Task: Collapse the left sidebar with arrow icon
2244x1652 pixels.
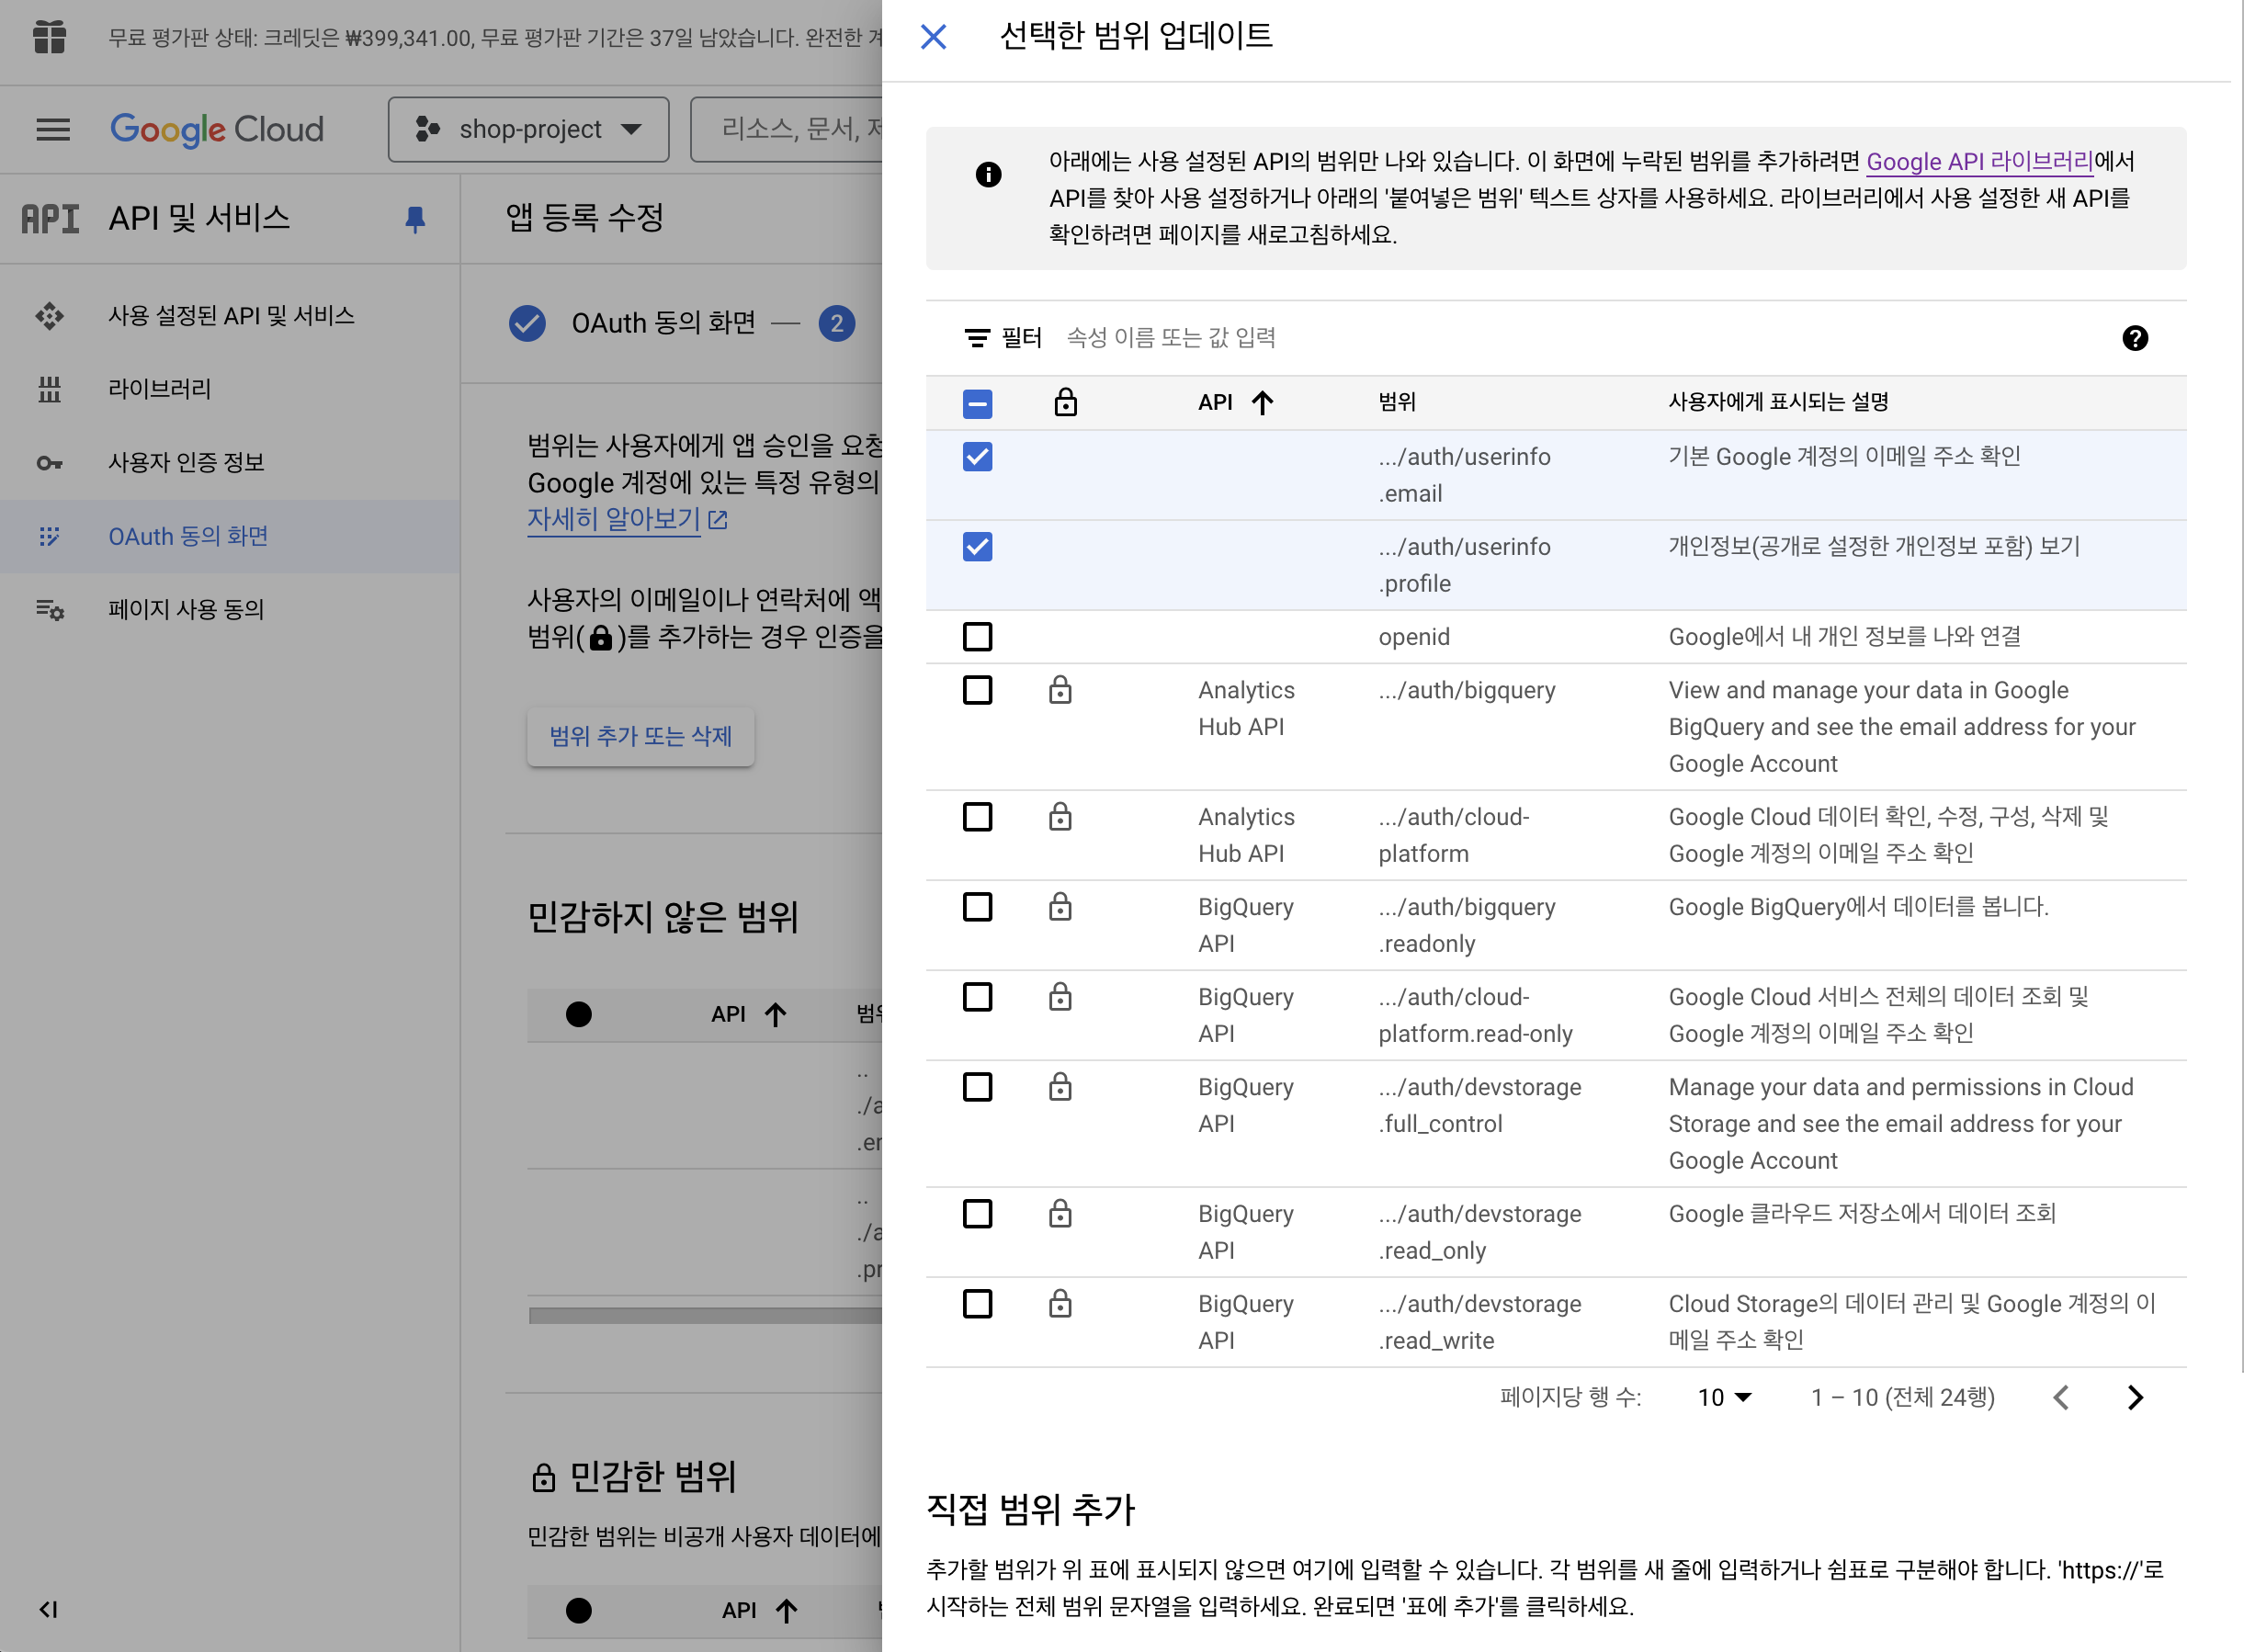Action: [x=48, y=1609]
